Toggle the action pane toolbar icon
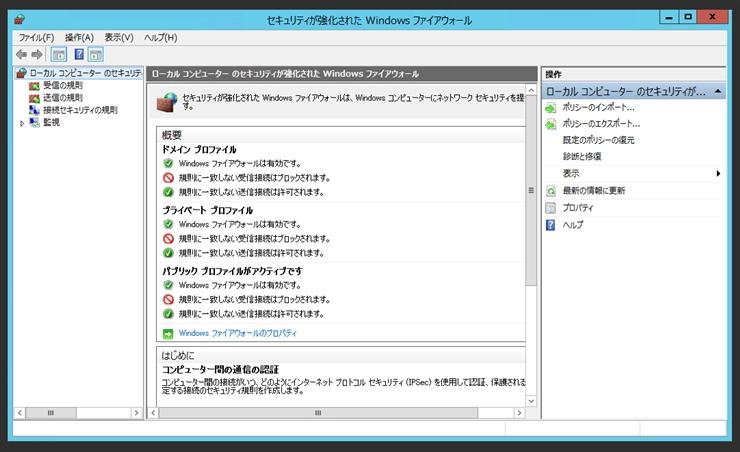The height and width of the screenshot is (452, 740). coord(96,55)
